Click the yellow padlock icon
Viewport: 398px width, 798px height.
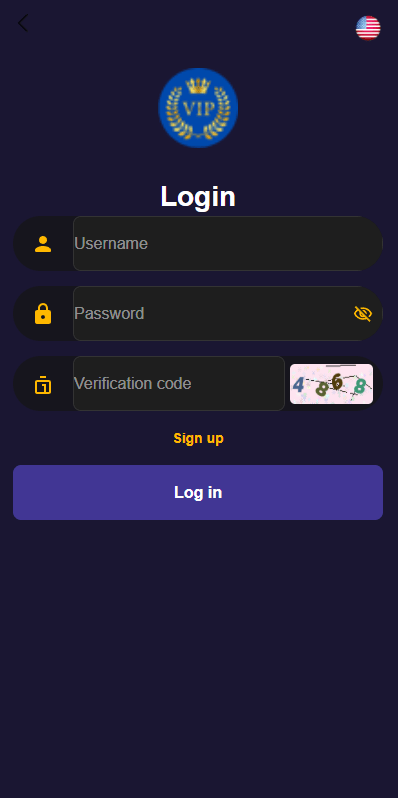(43, 314)
